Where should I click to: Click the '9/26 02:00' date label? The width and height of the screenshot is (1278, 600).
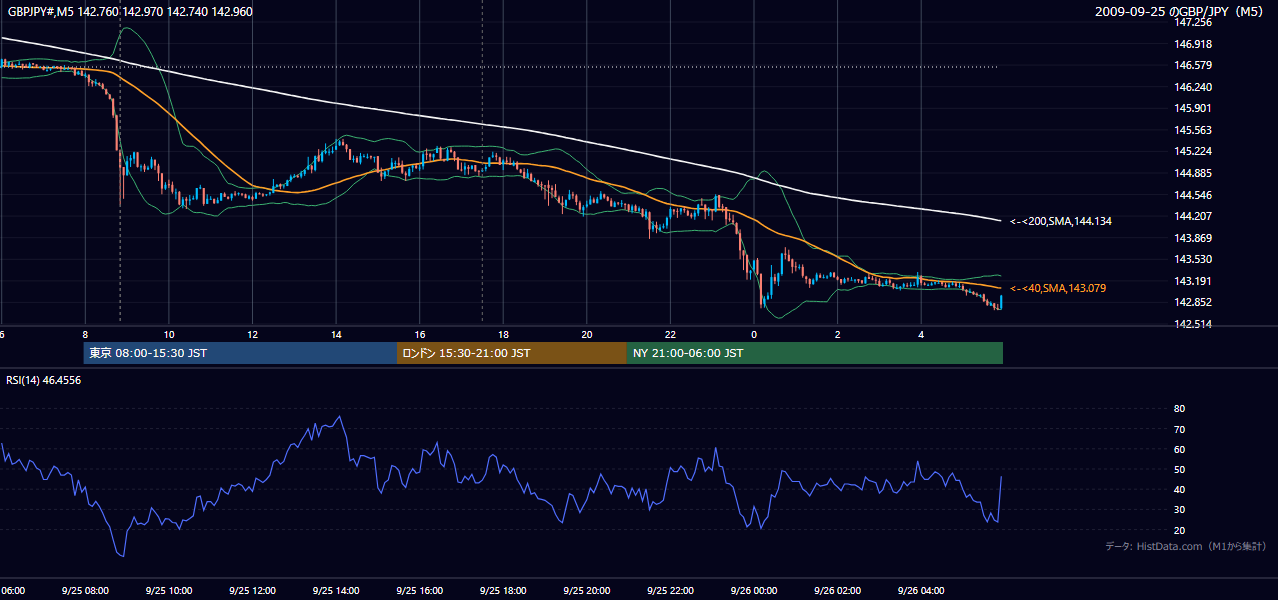836,590
